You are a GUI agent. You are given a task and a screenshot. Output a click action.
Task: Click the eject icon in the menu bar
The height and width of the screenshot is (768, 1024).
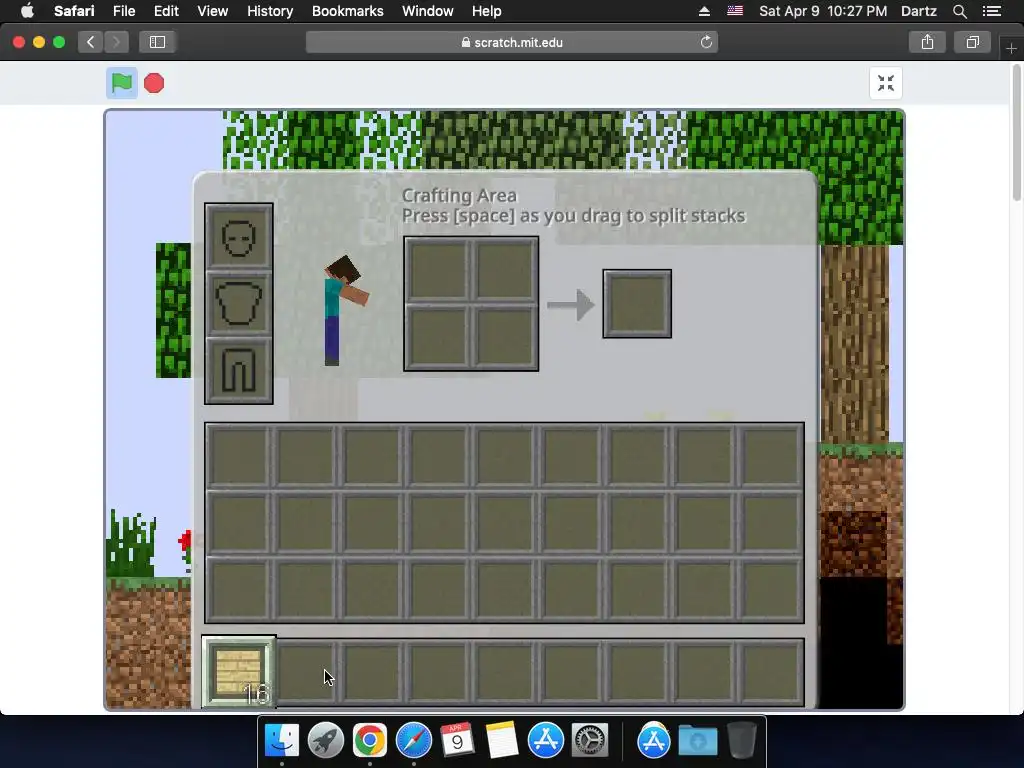coord(704,11)
